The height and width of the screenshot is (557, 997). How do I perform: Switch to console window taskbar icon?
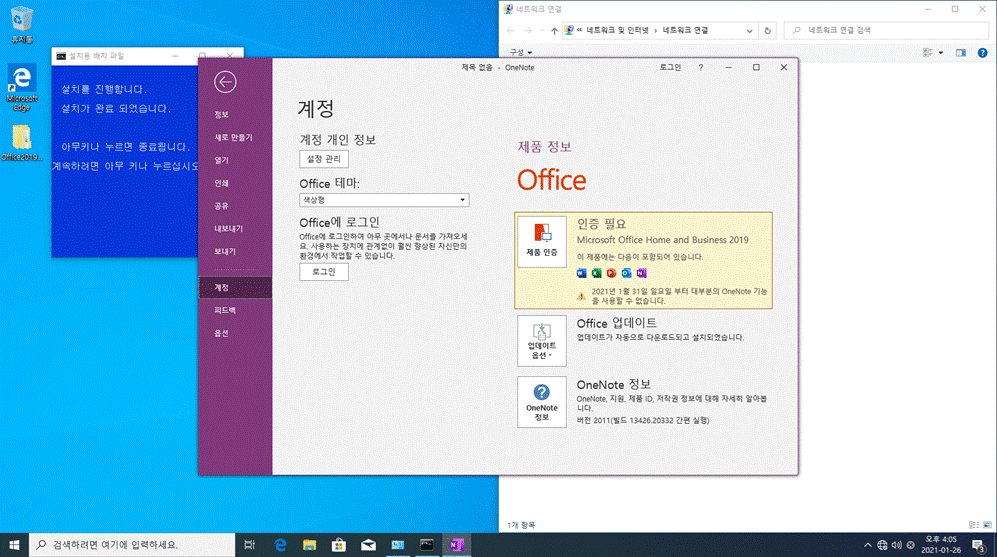[x=427, y=545]
